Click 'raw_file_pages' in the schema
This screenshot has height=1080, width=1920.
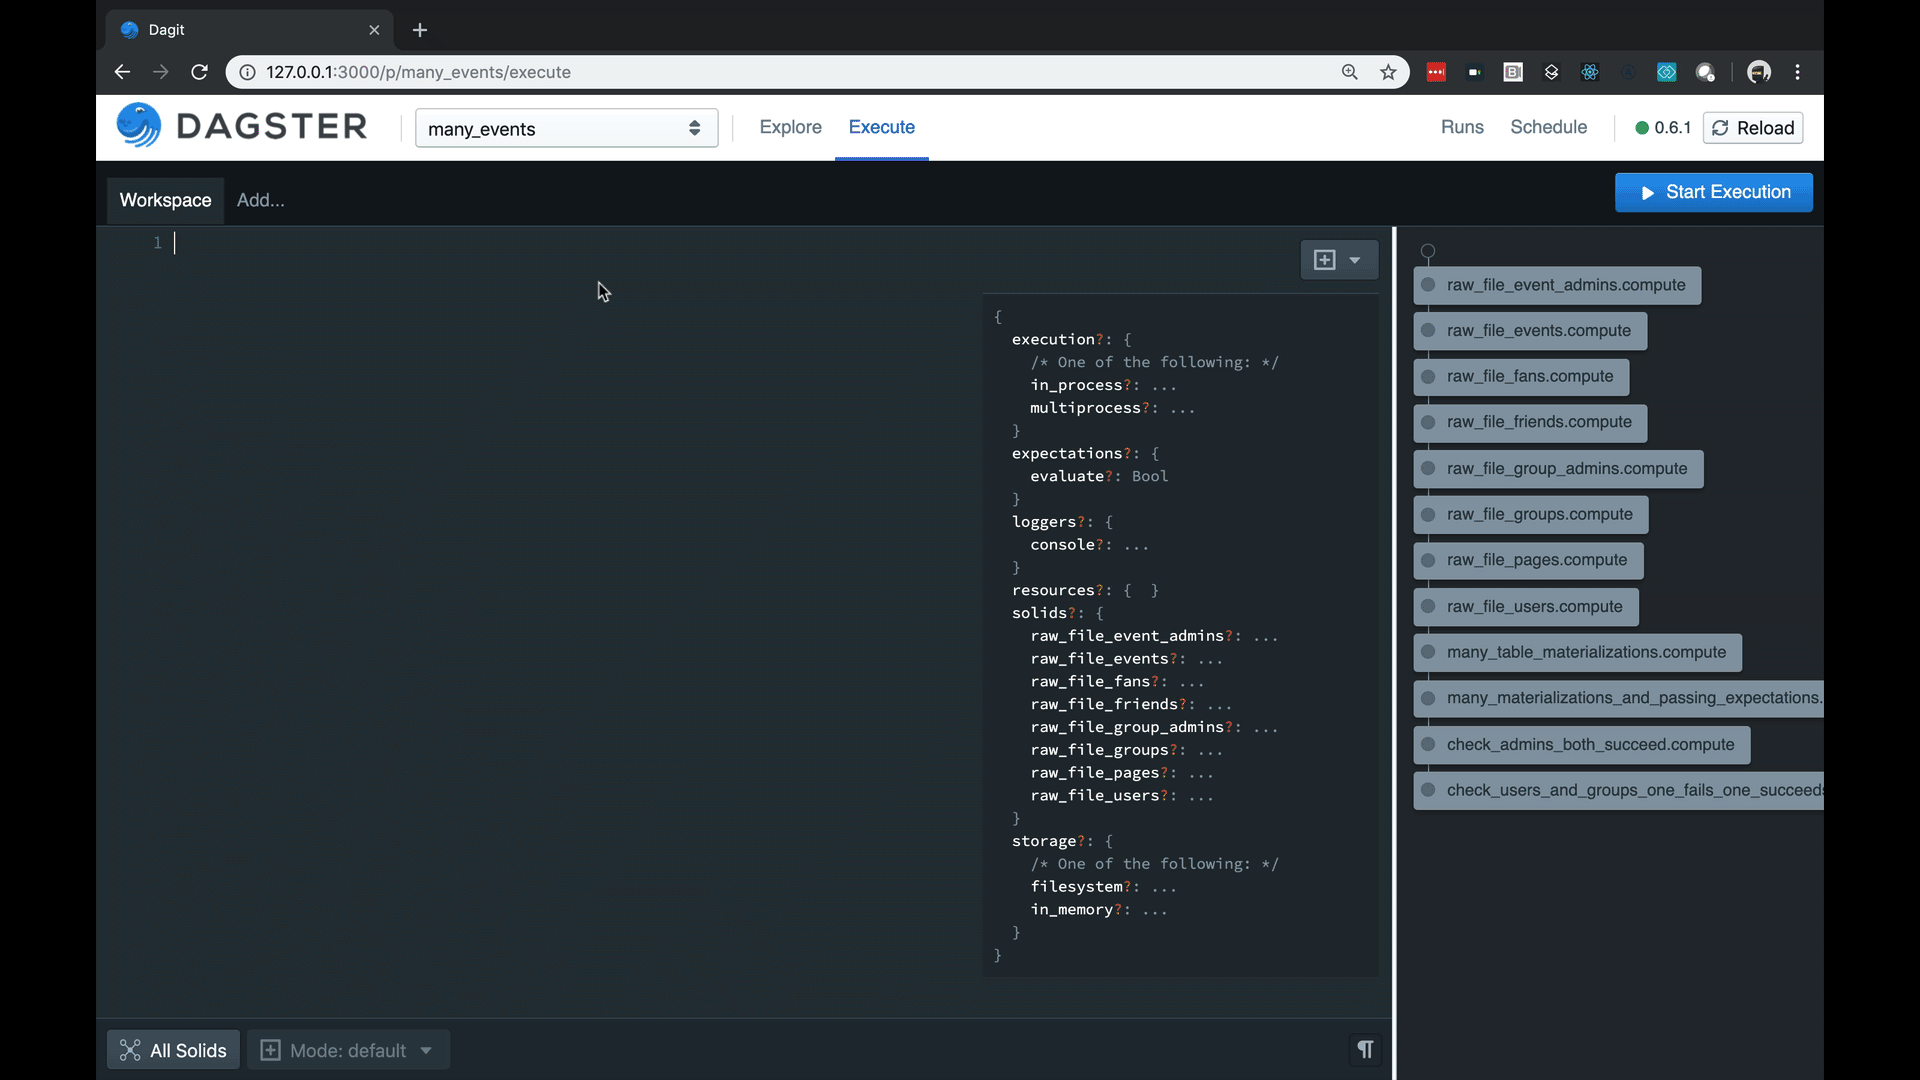pos(1095,773)
